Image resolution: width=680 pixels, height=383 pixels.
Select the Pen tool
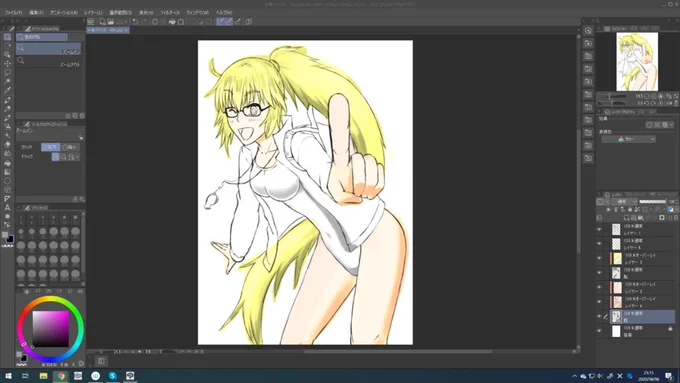click(7, 100)
